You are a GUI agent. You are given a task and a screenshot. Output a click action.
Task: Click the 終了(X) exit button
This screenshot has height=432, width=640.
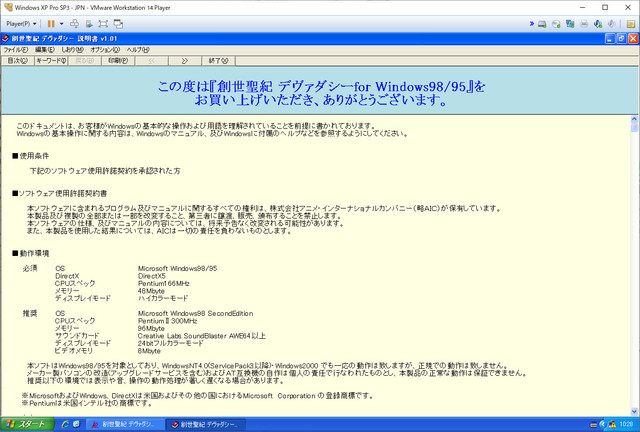tap(218, 61)
